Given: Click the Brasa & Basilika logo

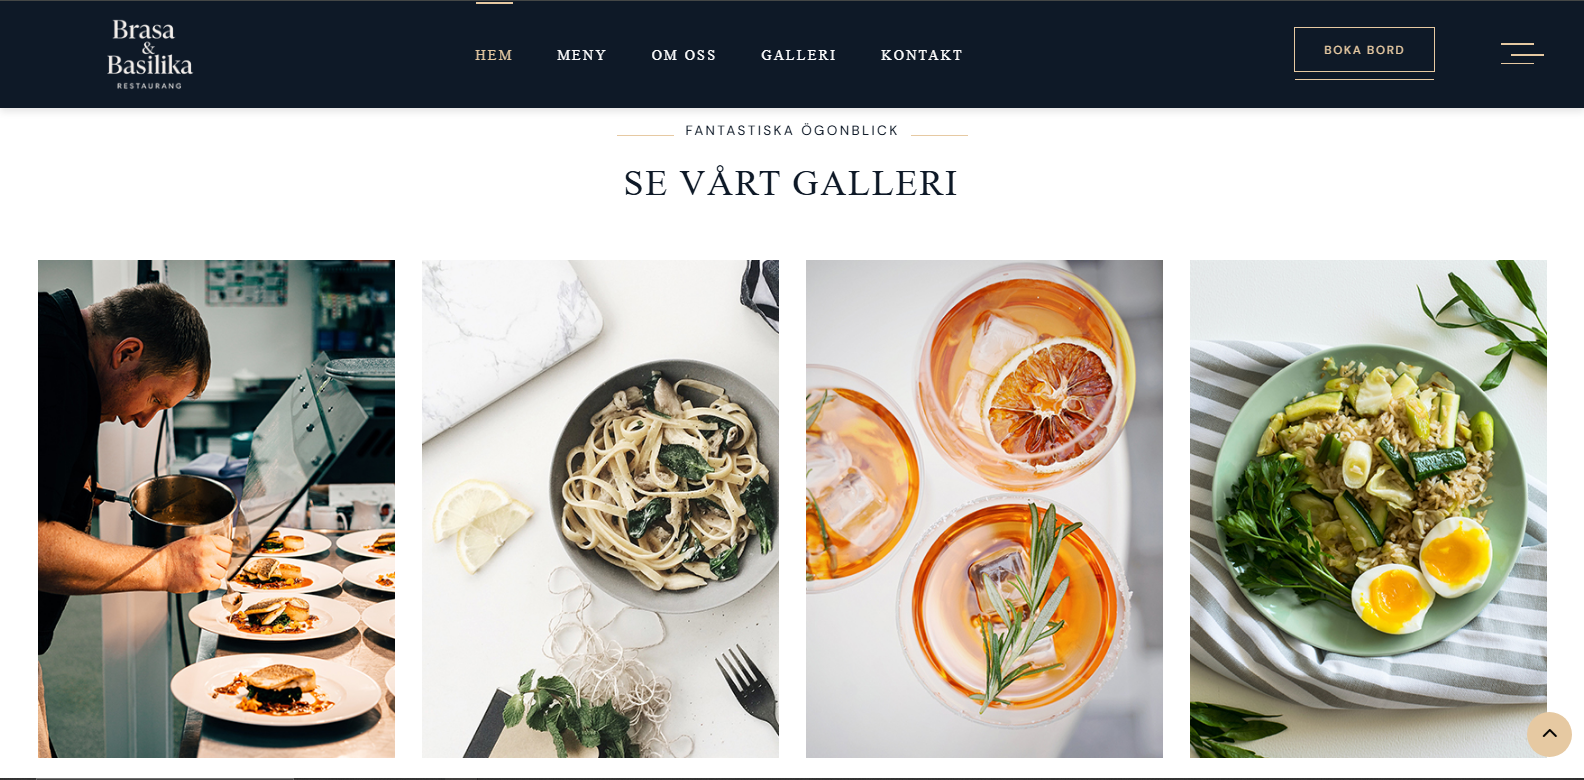Looking at the screenshot, I should pos(149,54).
